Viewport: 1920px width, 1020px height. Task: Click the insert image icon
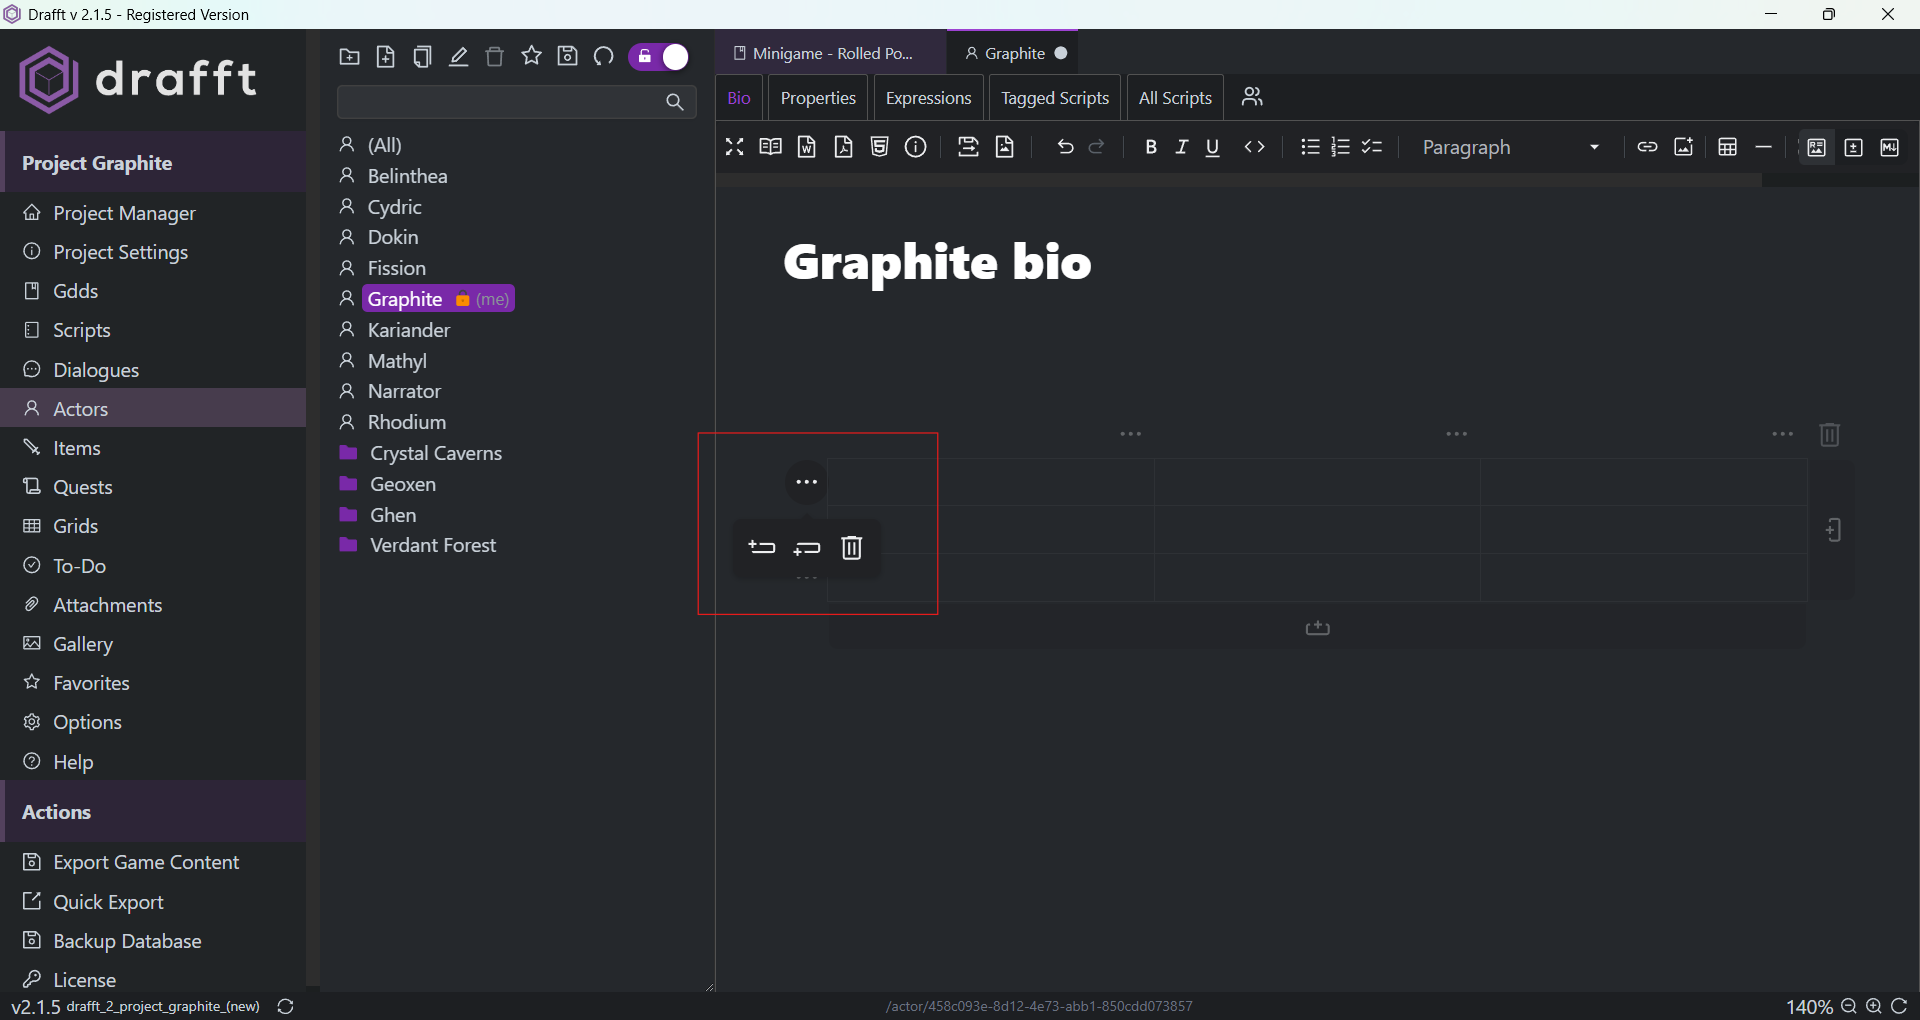[x=1683, y=147]
